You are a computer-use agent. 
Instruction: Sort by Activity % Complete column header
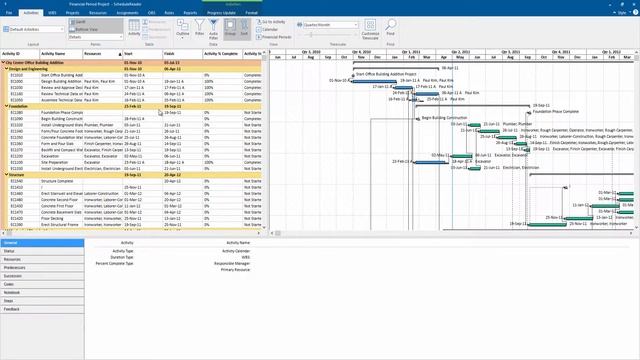[x=222, y=54]
